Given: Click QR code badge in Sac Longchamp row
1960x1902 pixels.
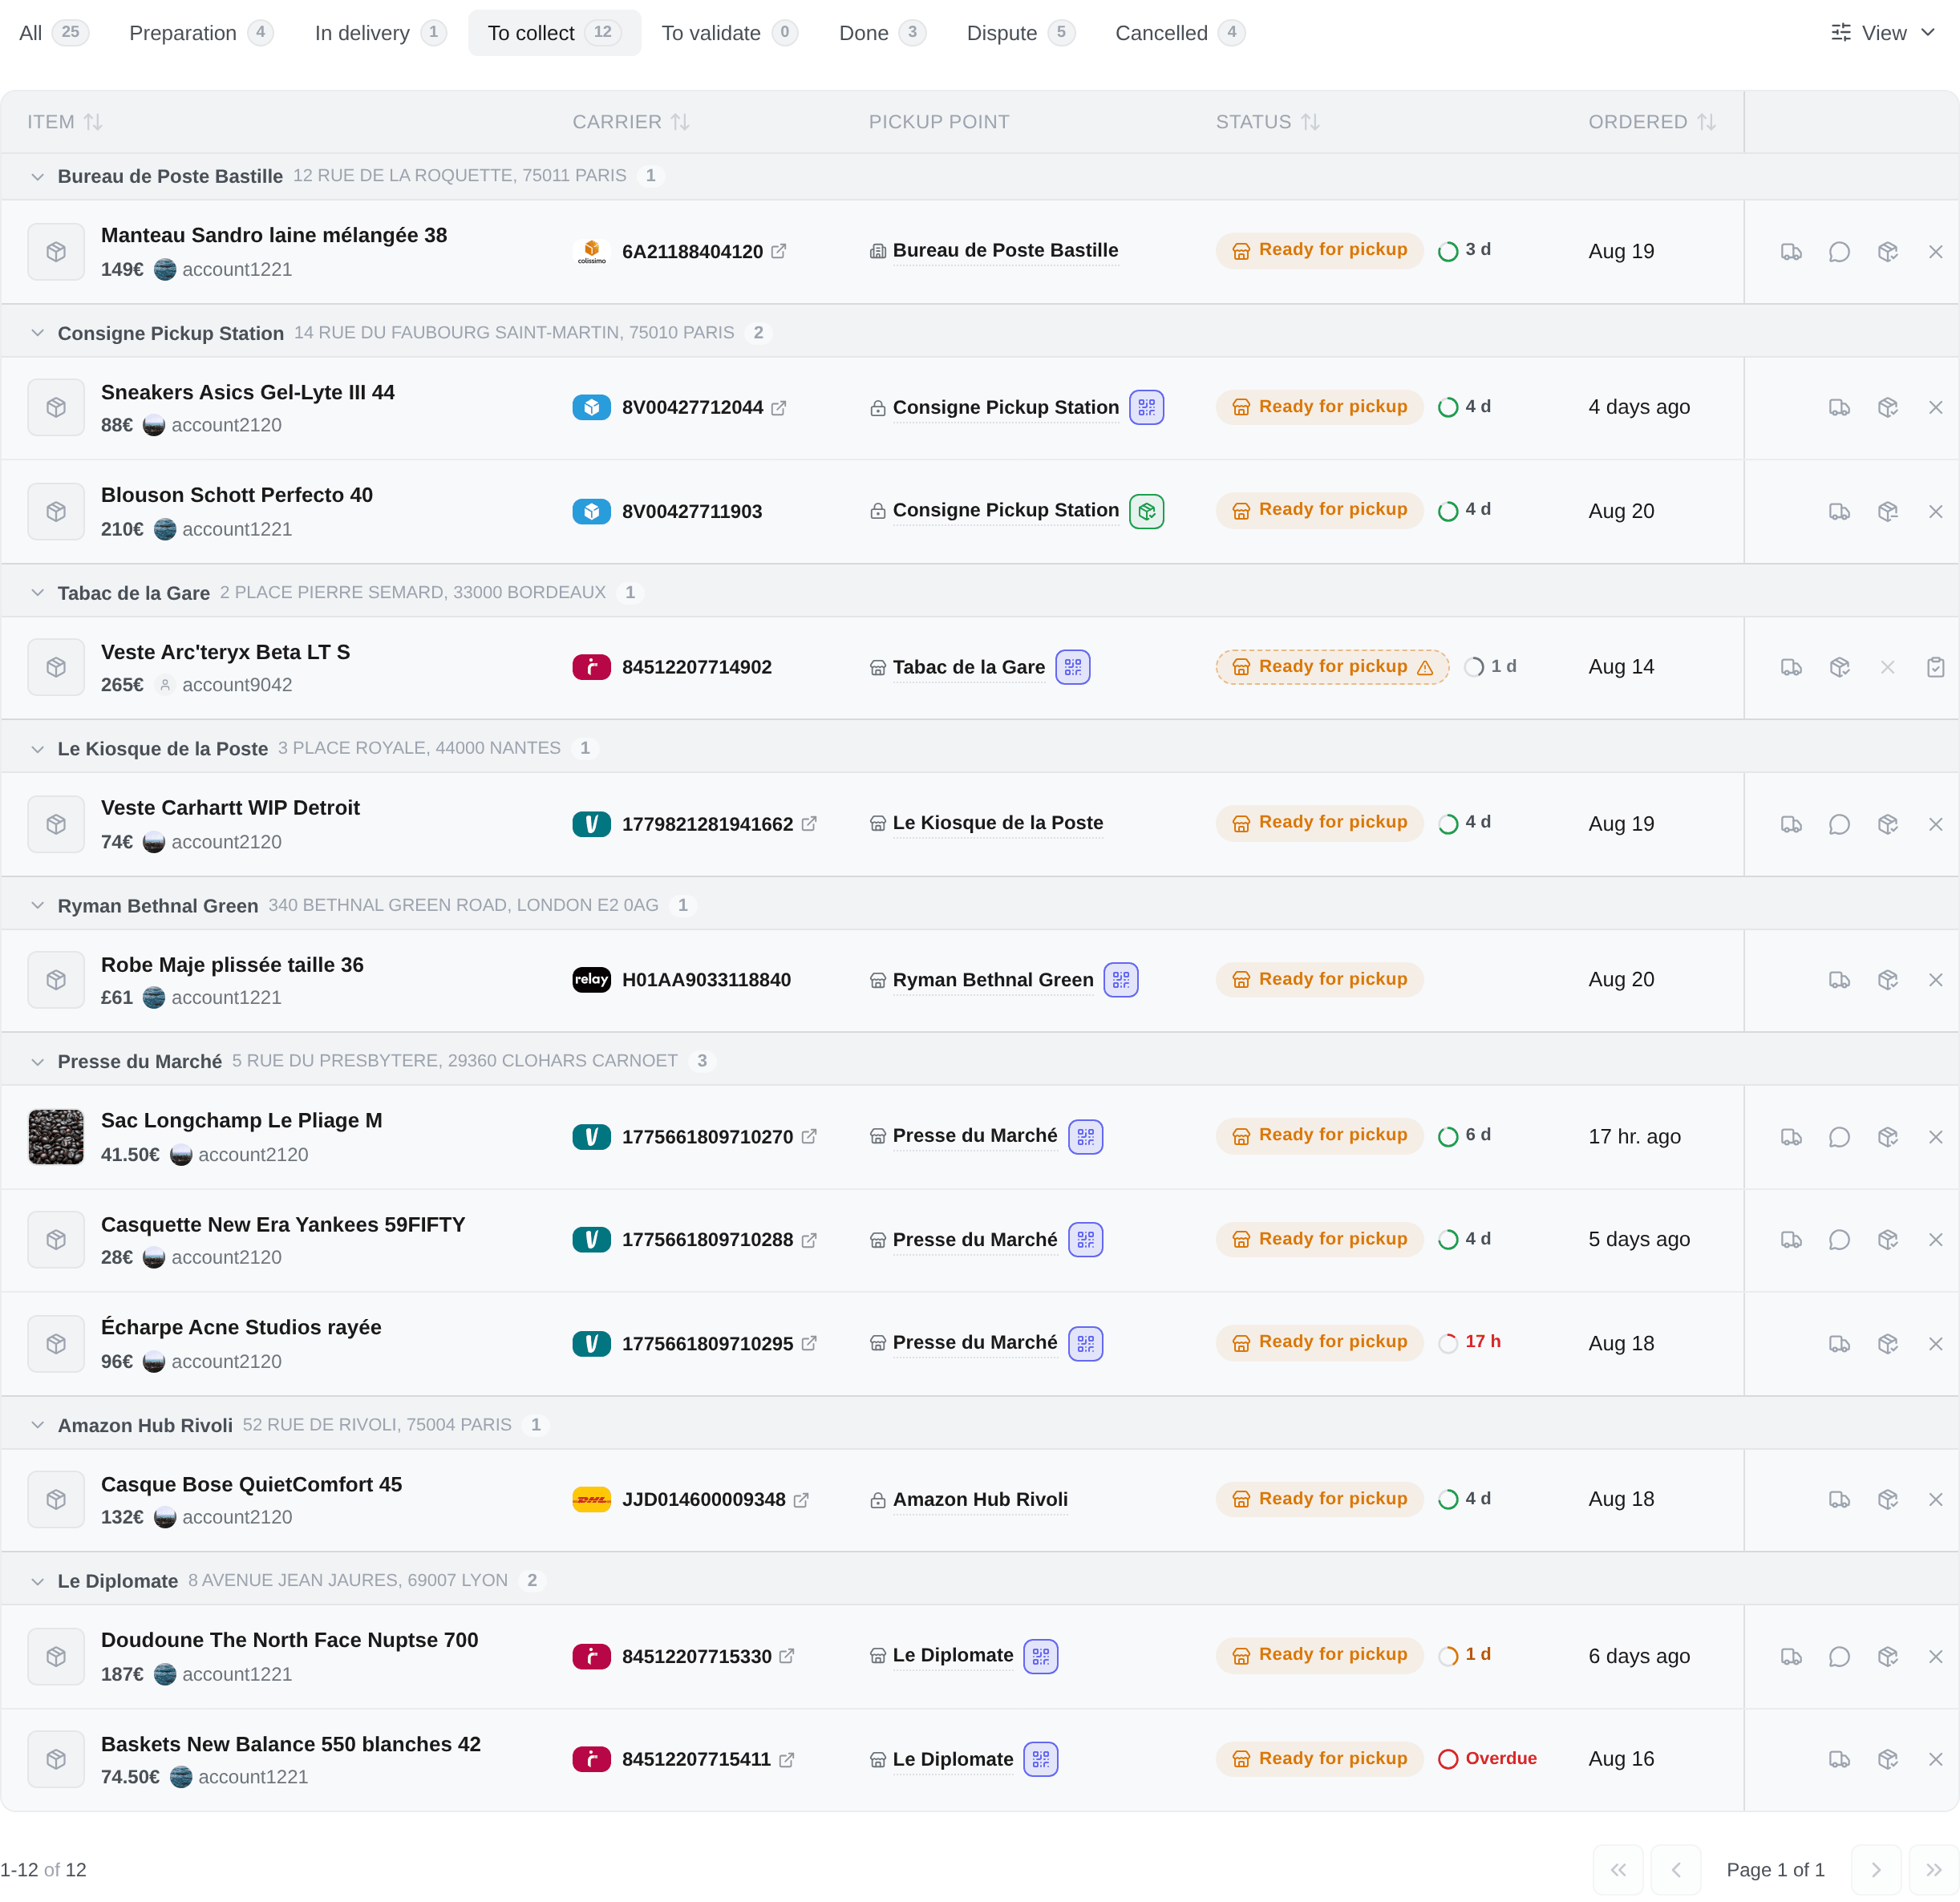Looking at the screenshot, I should coord(1085,1137).
